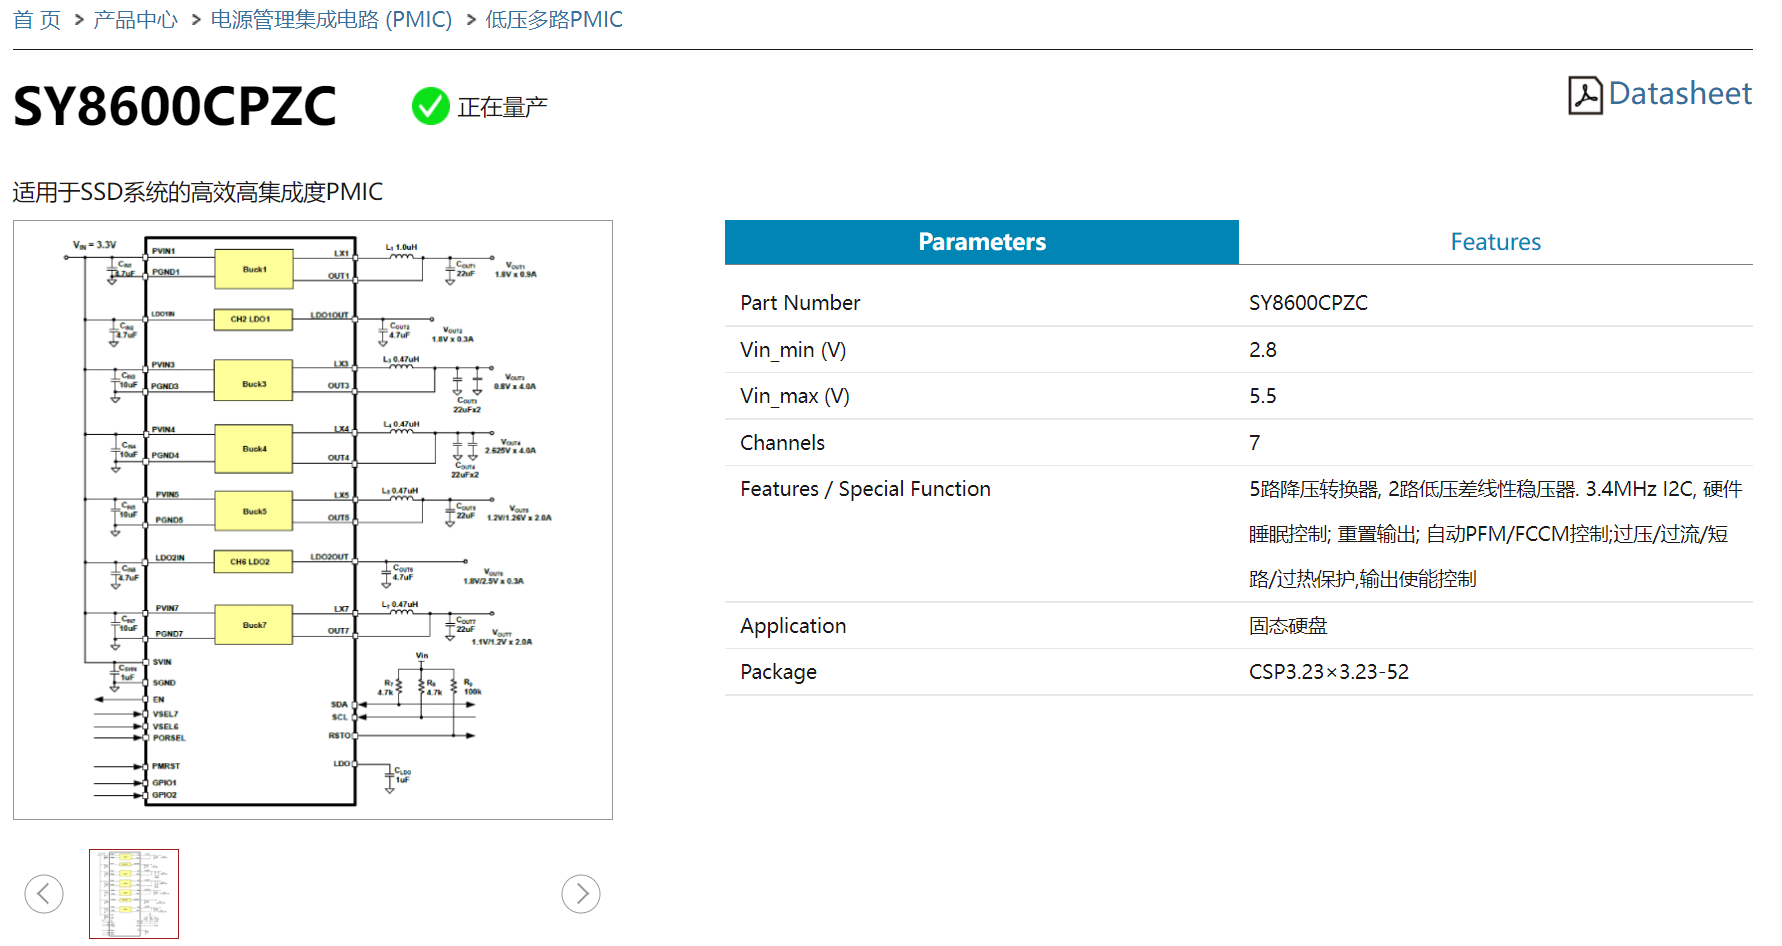Select the Application label

coord(793,626)
